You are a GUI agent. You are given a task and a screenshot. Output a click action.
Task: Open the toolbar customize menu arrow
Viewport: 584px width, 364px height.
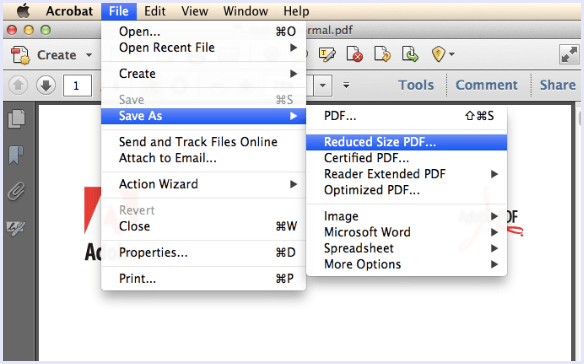pyautogui.click(x=346, y=85)
